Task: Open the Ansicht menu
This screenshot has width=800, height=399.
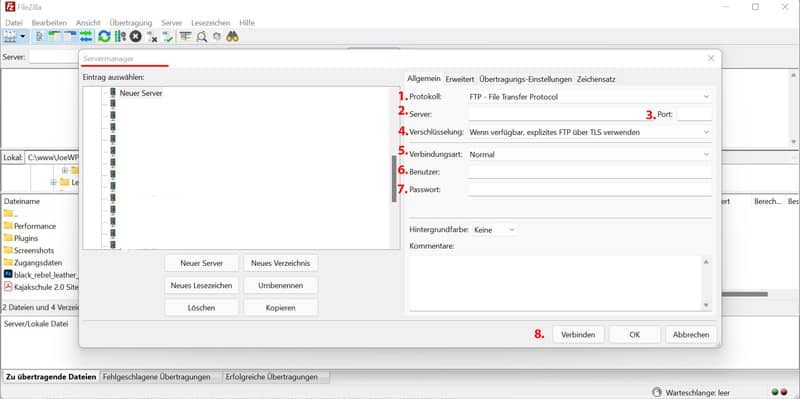Action: (x=88, y=23)
